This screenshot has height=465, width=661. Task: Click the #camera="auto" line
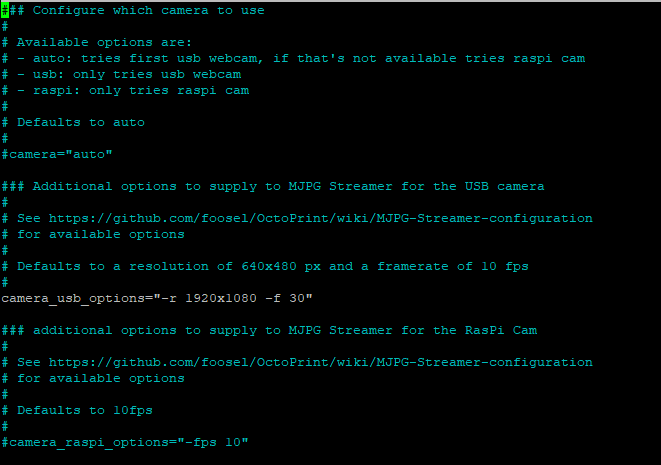point(57,154)
